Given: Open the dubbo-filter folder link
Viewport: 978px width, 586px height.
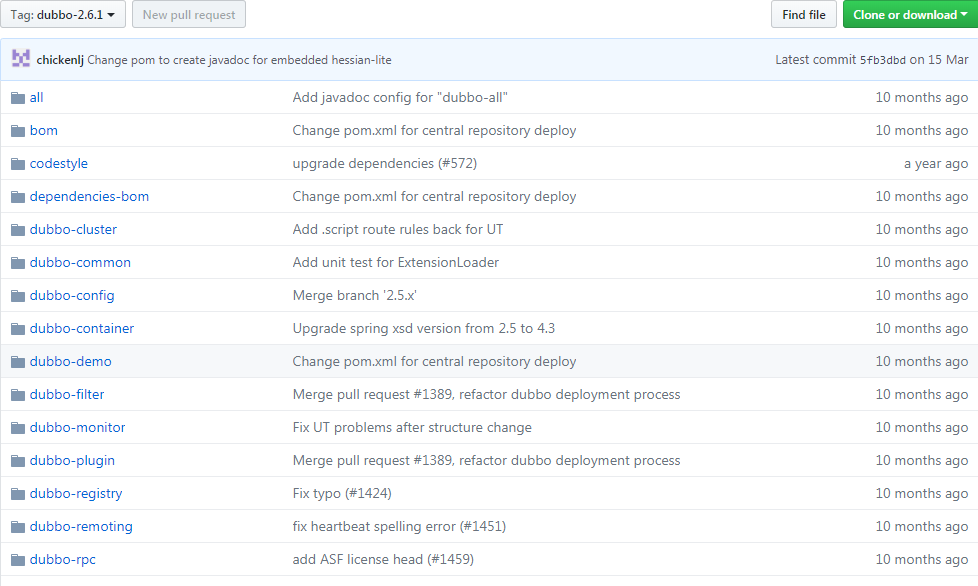Looking at the screenshot, I should (67, 395).
